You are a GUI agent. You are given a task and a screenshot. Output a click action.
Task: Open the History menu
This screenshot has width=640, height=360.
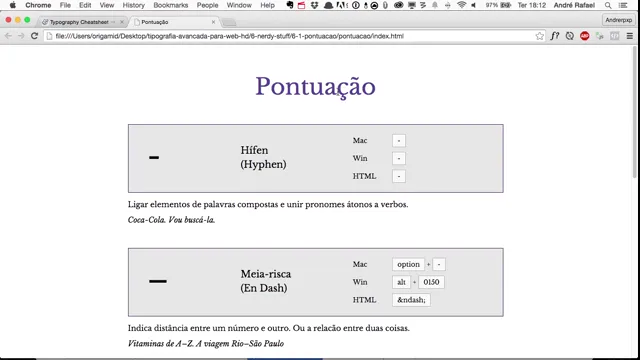pos(133,5)
